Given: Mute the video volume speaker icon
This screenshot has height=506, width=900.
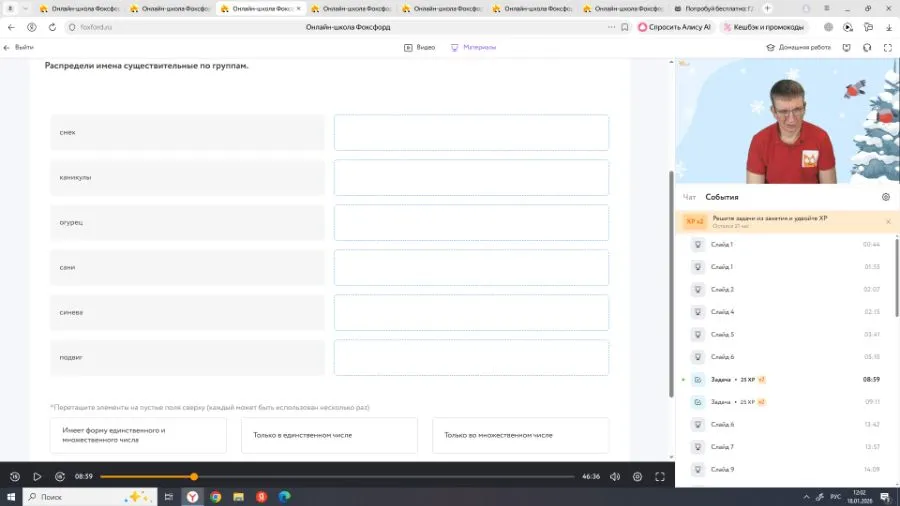Looking at the screenshot, I should [x=615, y=476].
